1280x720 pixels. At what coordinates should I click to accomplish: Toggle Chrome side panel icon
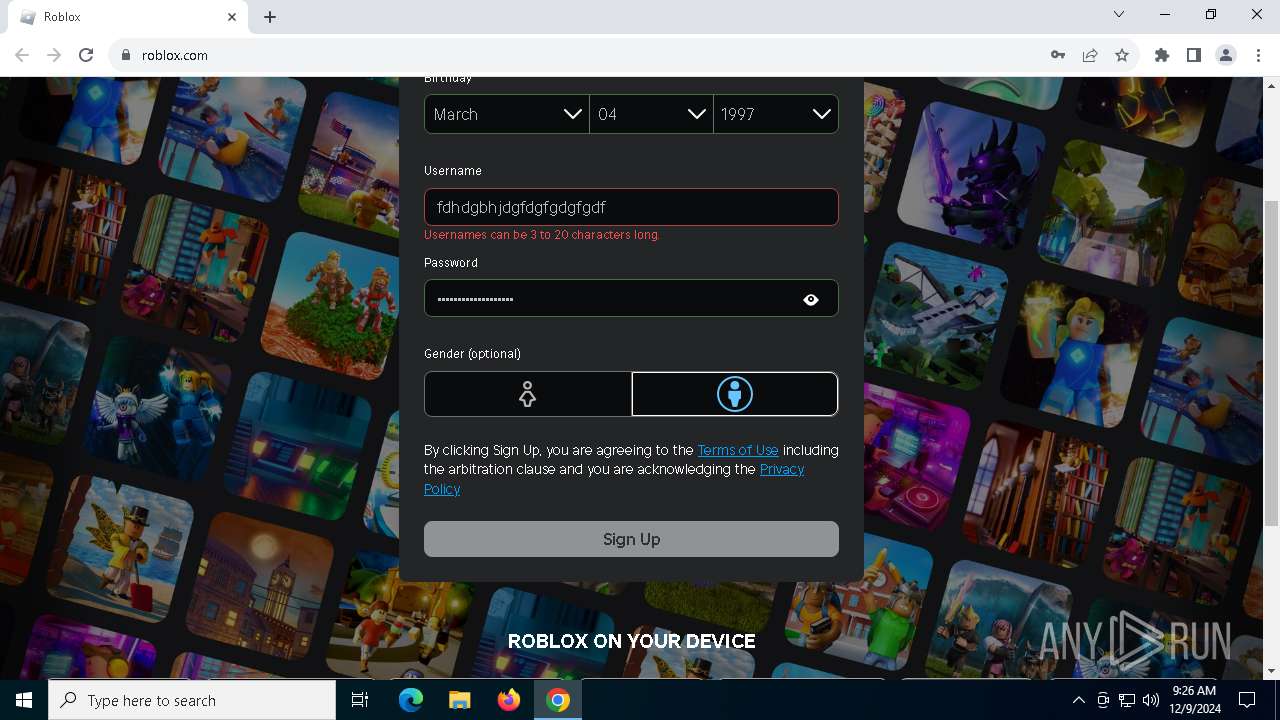(x=1194, y=55)
